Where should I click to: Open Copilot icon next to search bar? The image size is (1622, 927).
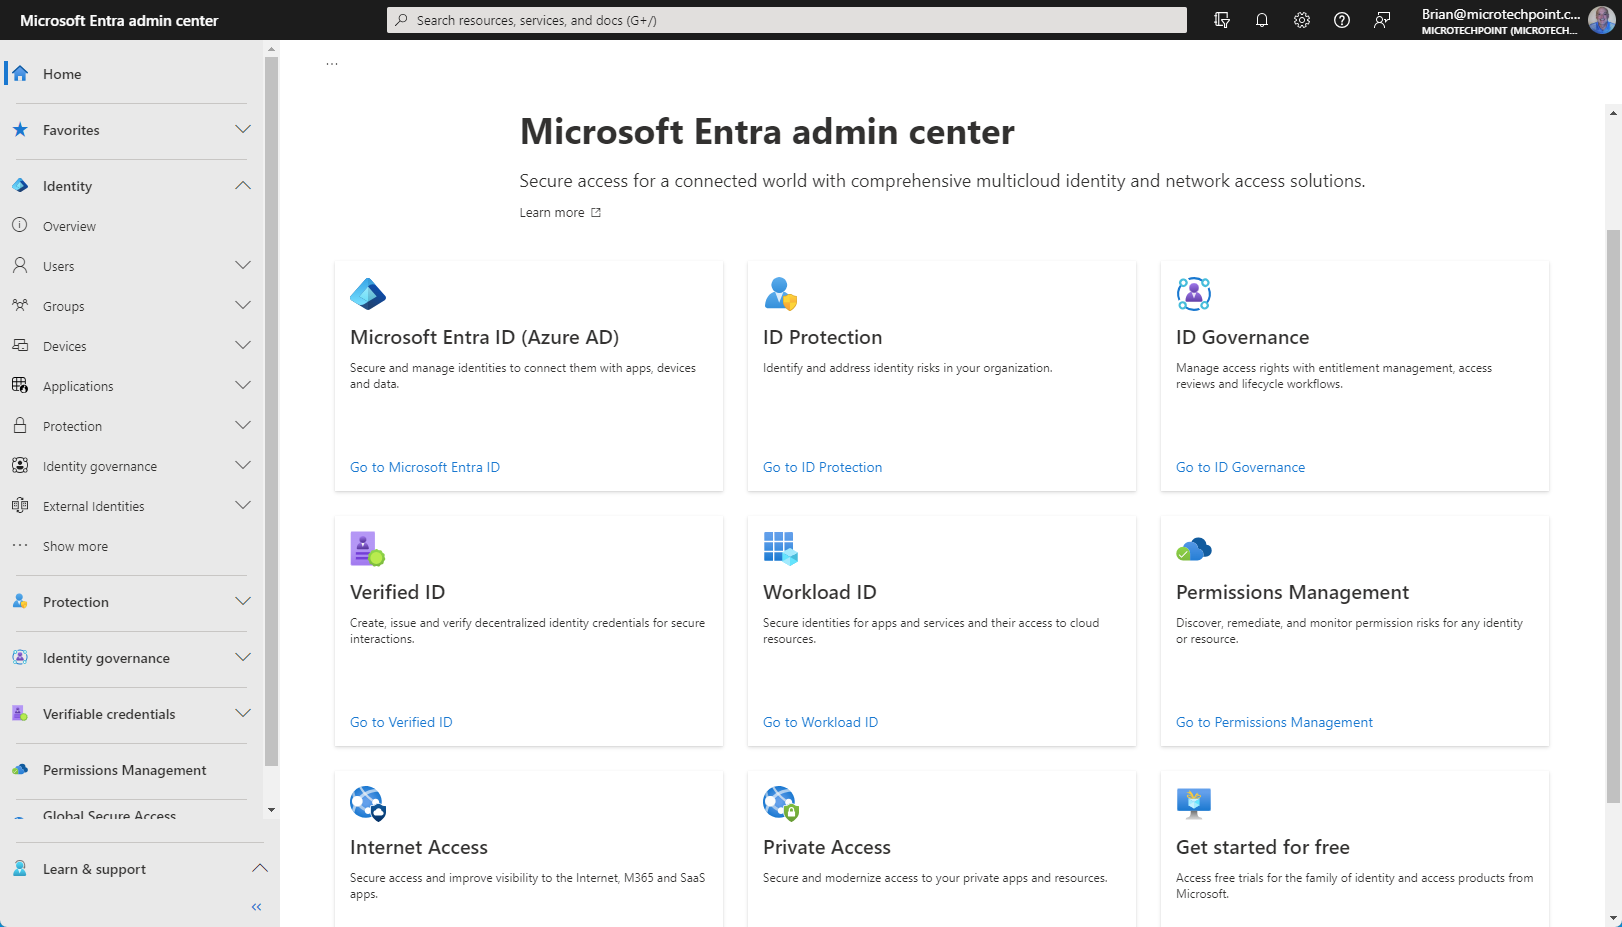tap(1222, 20)
